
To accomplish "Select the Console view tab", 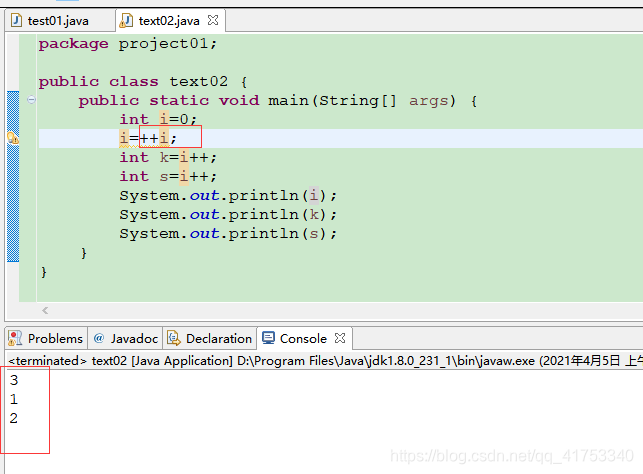I will pyautogui.click(x=303, y=339).
